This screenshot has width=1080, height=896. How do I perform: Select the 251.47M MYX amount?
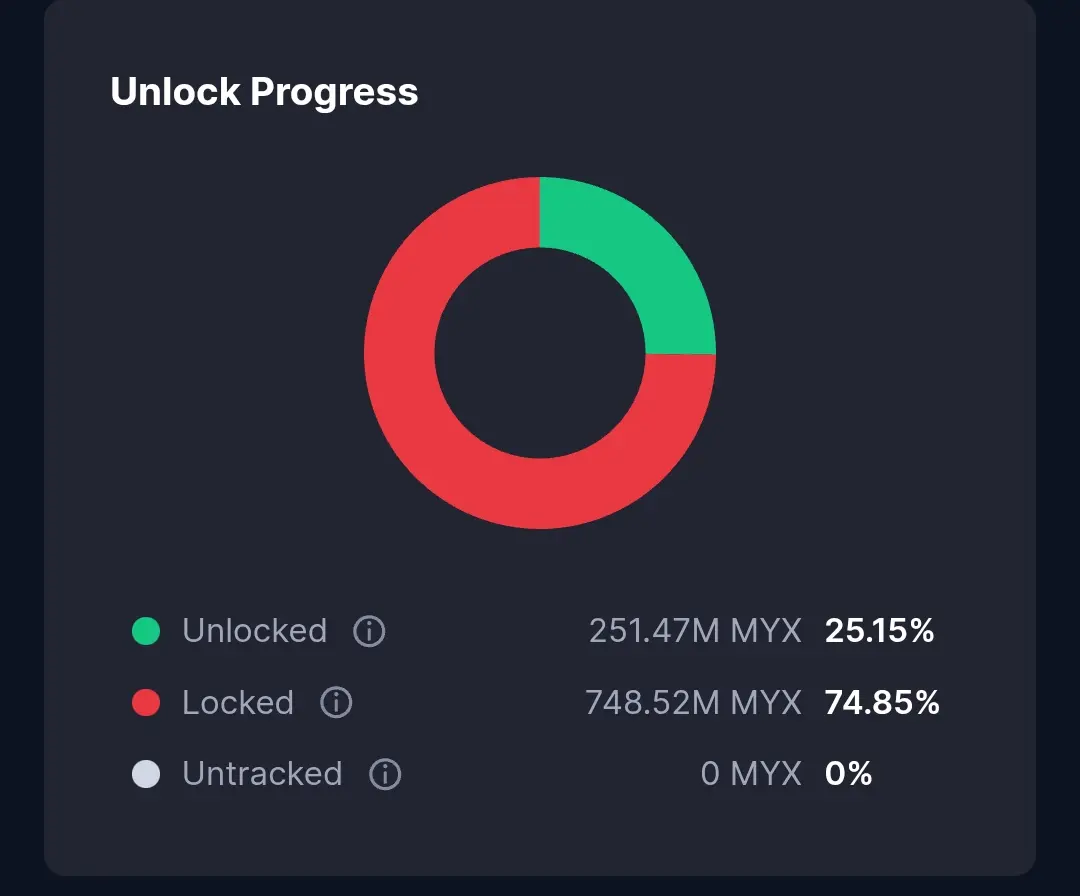(x=695, y=631)
